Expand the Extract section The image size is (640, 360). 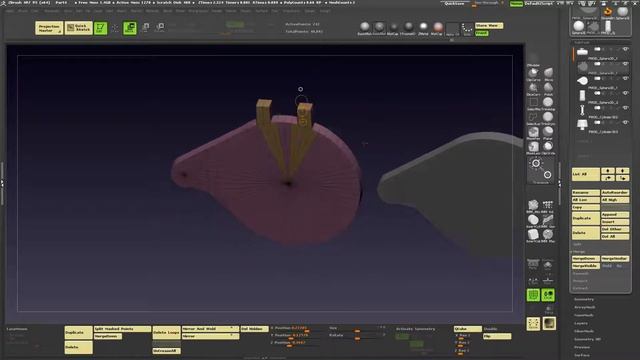coord(580,288)
